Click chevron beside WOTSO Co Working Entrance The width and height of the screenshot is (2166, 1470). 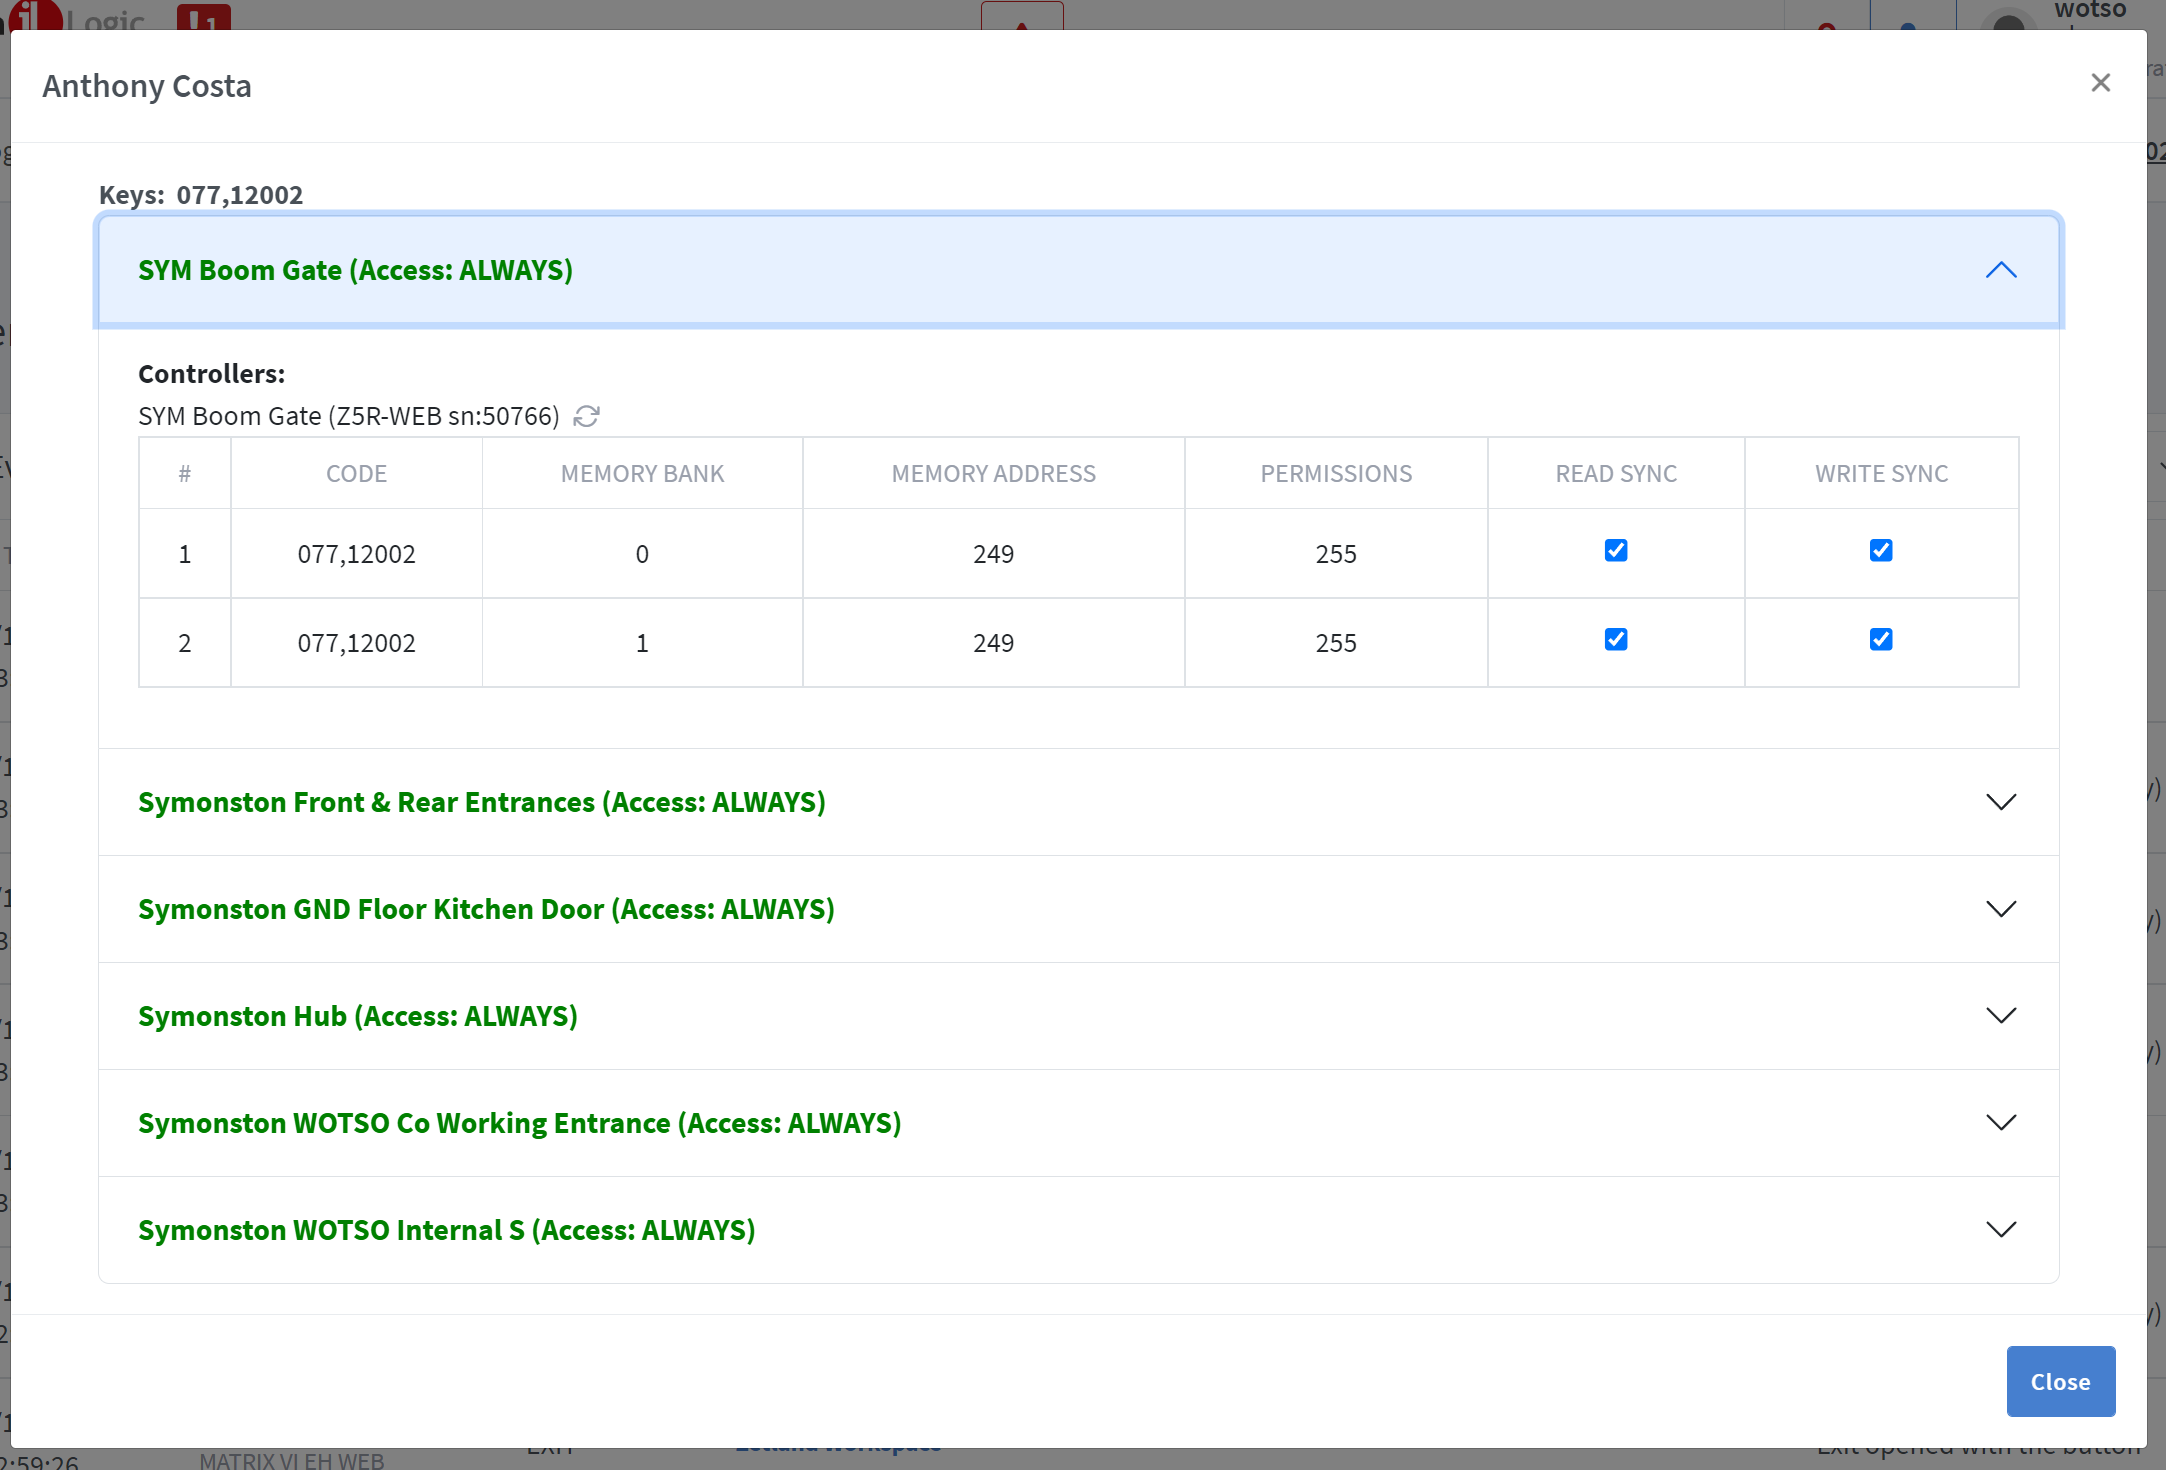click(x=2000, y=1123)
